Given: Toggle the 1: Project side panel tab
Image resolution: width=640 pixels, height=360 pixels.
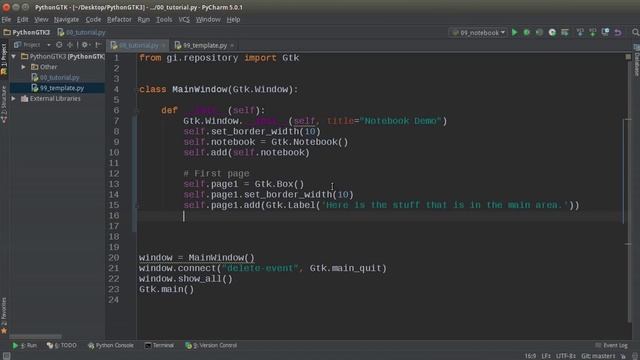Looking at the screenshot, I should pos(4,60).
